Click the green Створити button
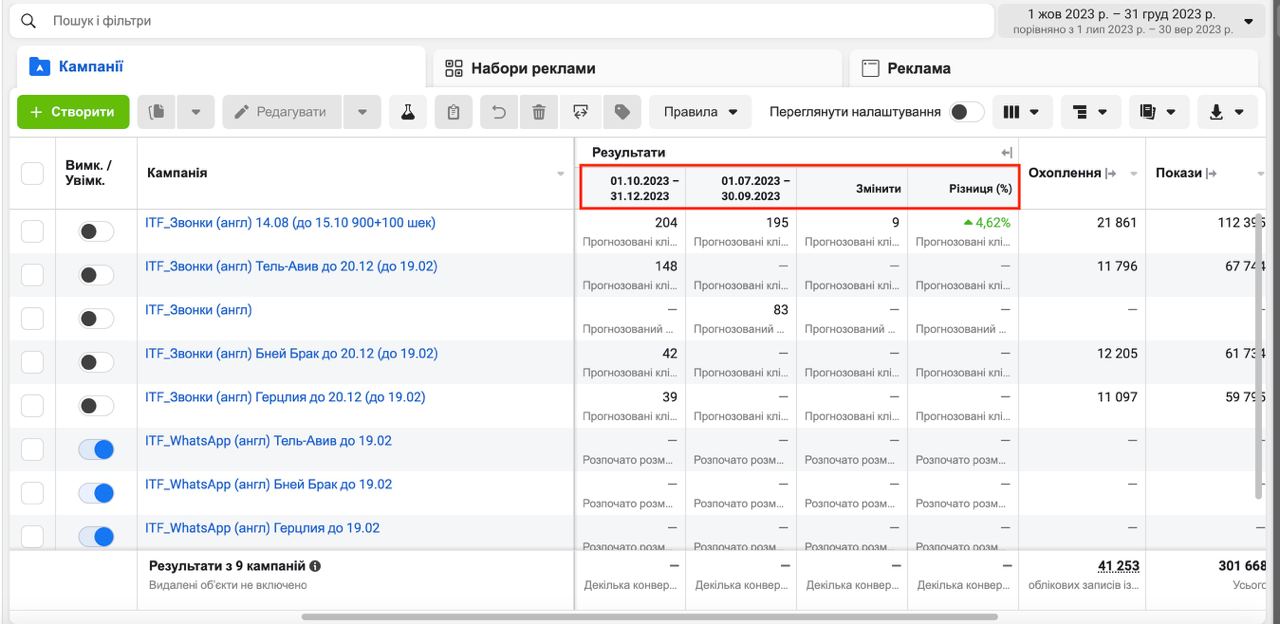The height and width of the screenshot is (624, 1280). point(73,111)
